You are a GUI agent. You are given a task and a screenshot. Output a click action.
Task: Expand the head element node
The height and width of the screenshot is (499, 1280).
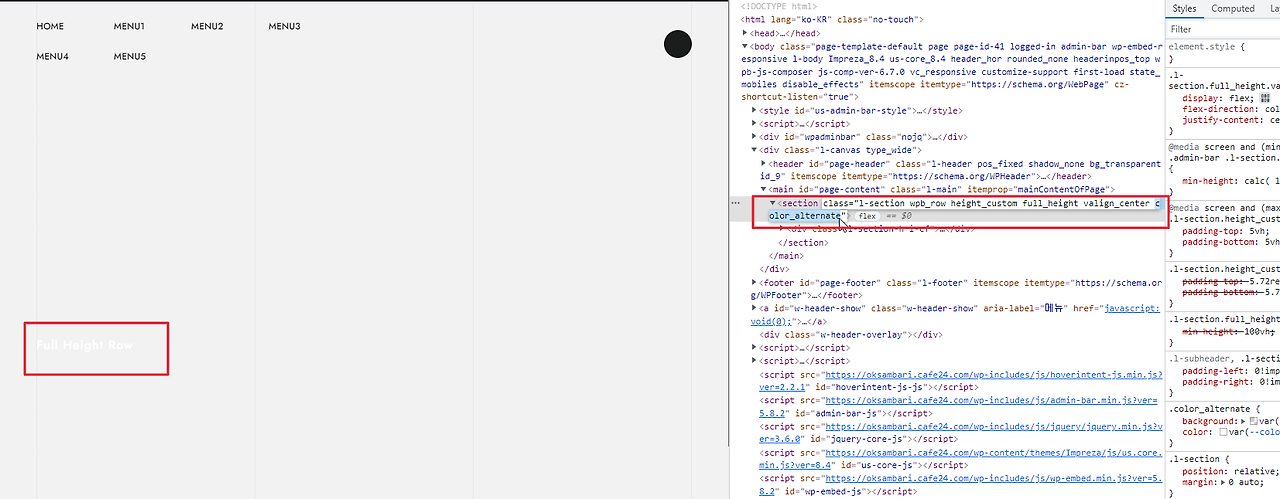coord(745,33)
